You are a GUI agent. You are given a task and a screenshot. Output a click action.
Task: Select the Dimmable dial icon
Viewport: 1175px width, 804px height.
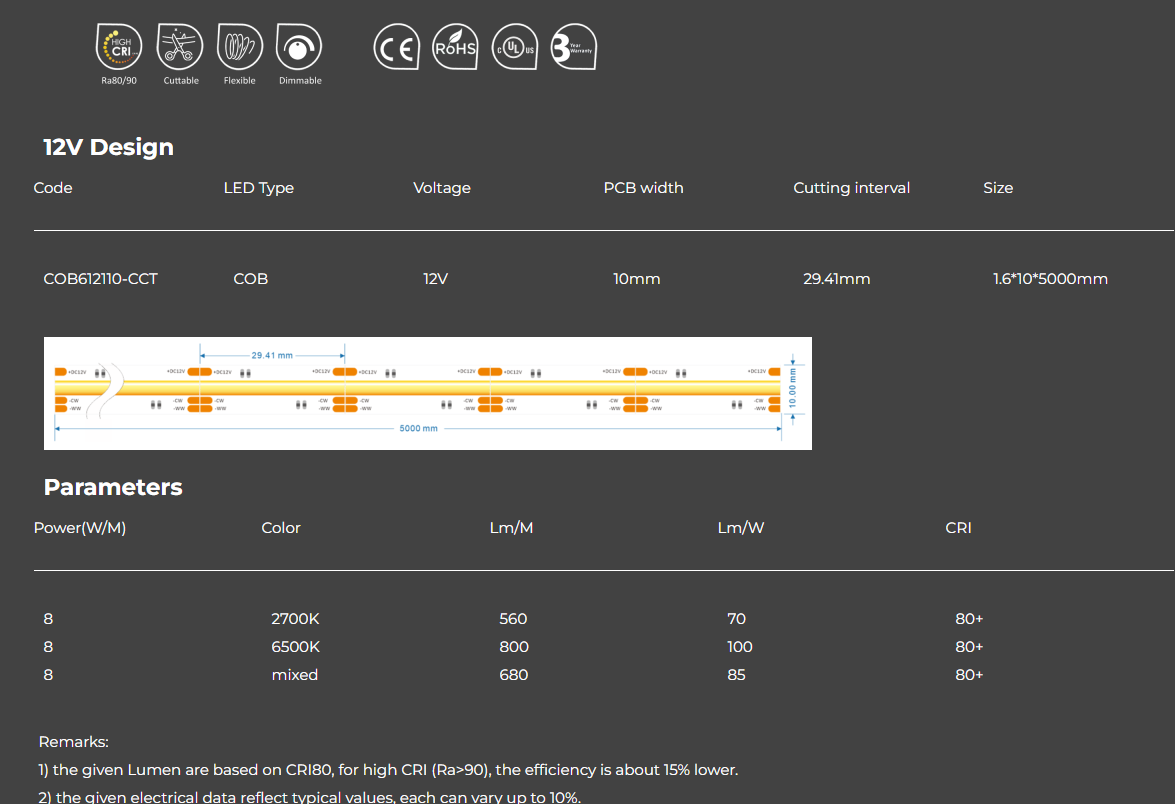click(299, 47)
